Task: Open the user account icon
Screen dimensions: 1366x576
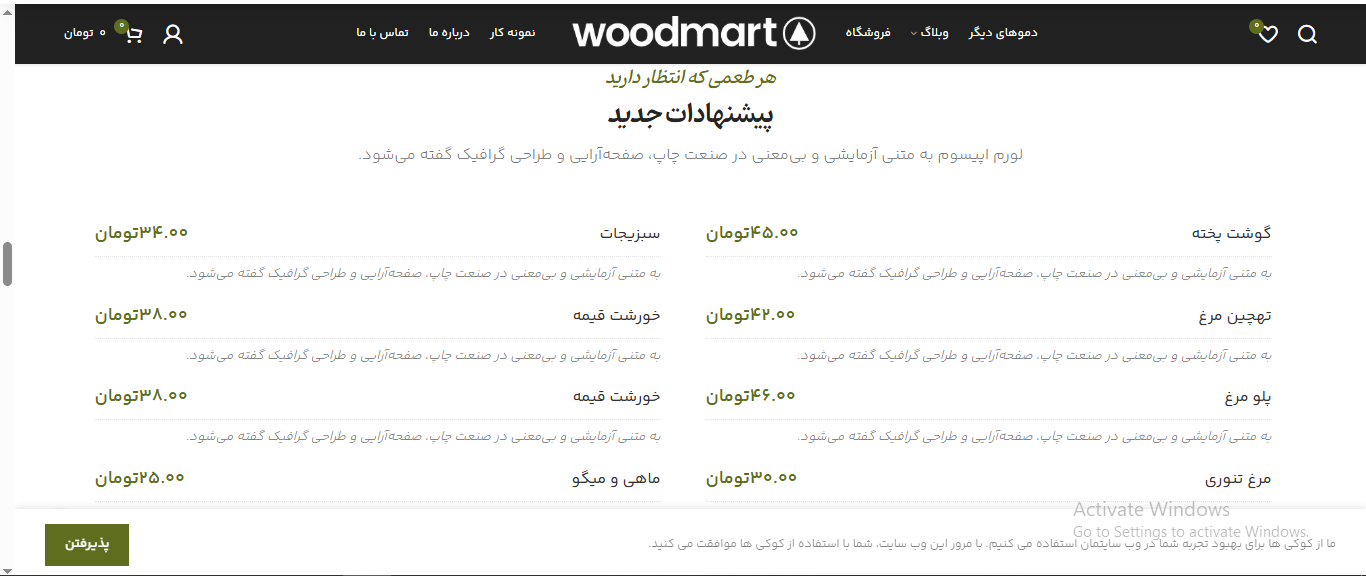Action: [x=173, y=33]
